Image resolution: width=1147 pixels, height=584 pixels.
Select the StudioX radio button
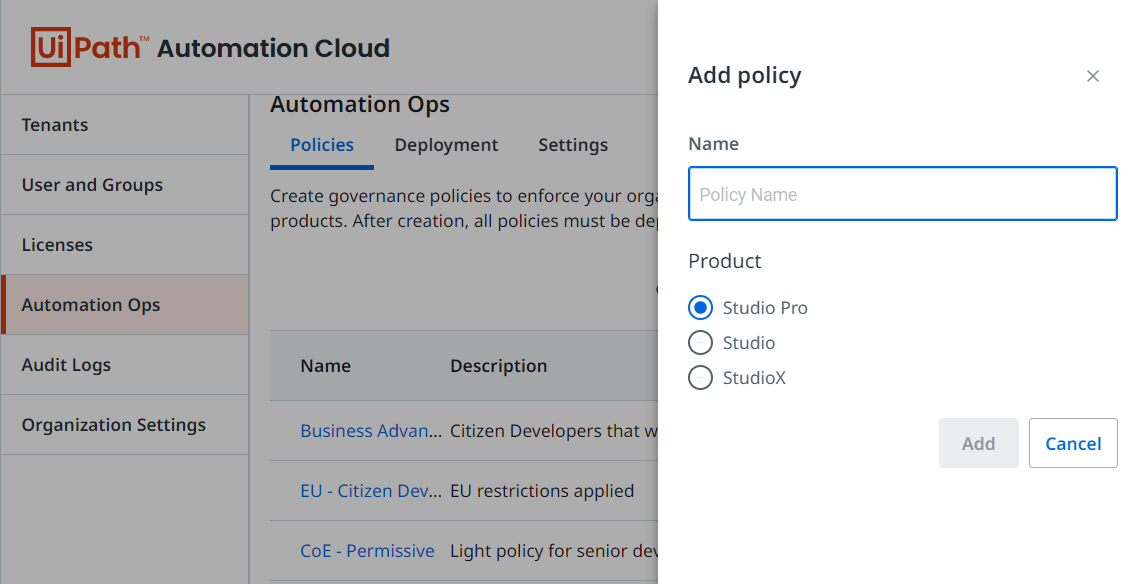pos(700,378)
